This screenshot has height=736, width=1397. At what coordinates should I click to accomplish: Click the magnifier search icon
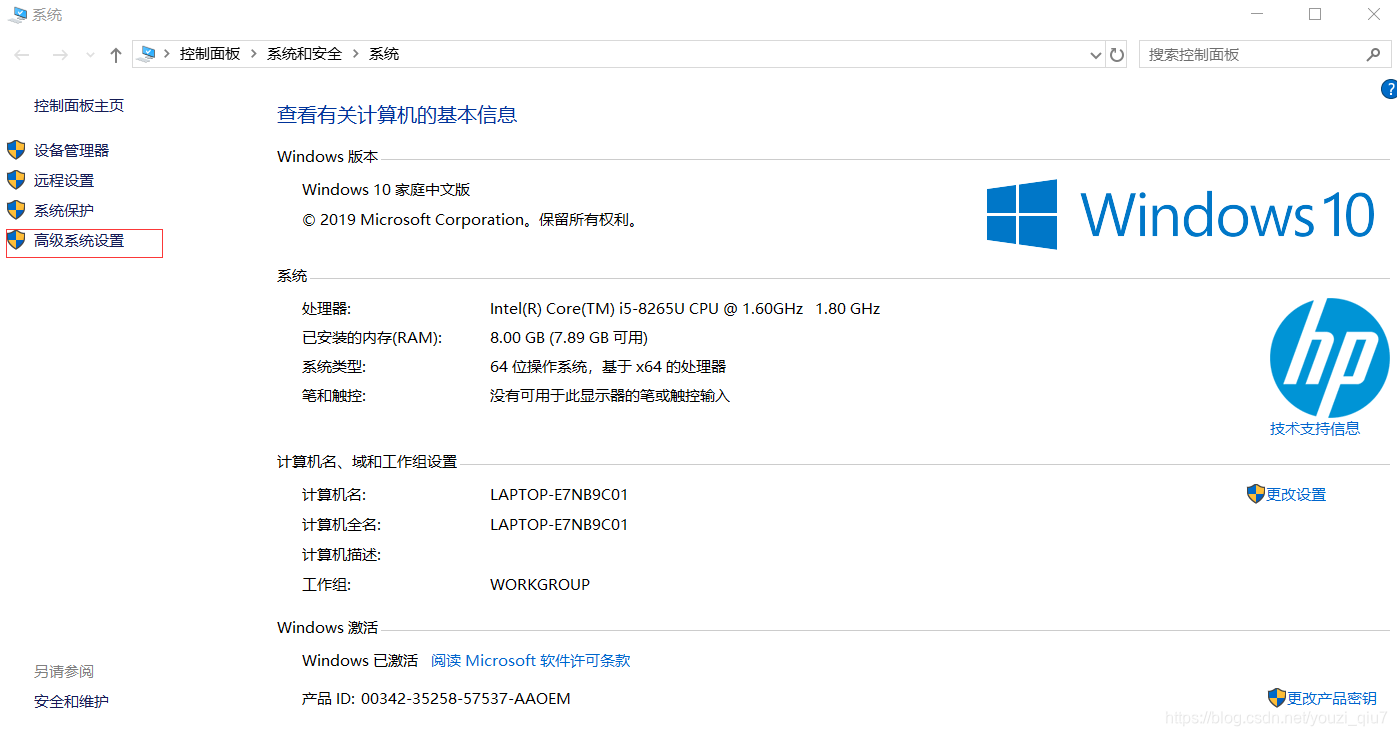pyautogui.click(x=1373, y=54)
